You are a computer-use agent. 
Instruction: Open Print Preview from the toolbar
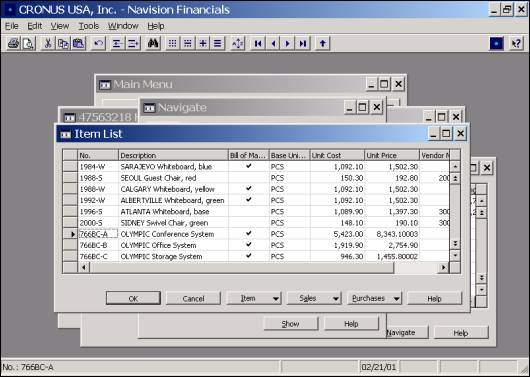pyautogui.click(x=28, y=43)
